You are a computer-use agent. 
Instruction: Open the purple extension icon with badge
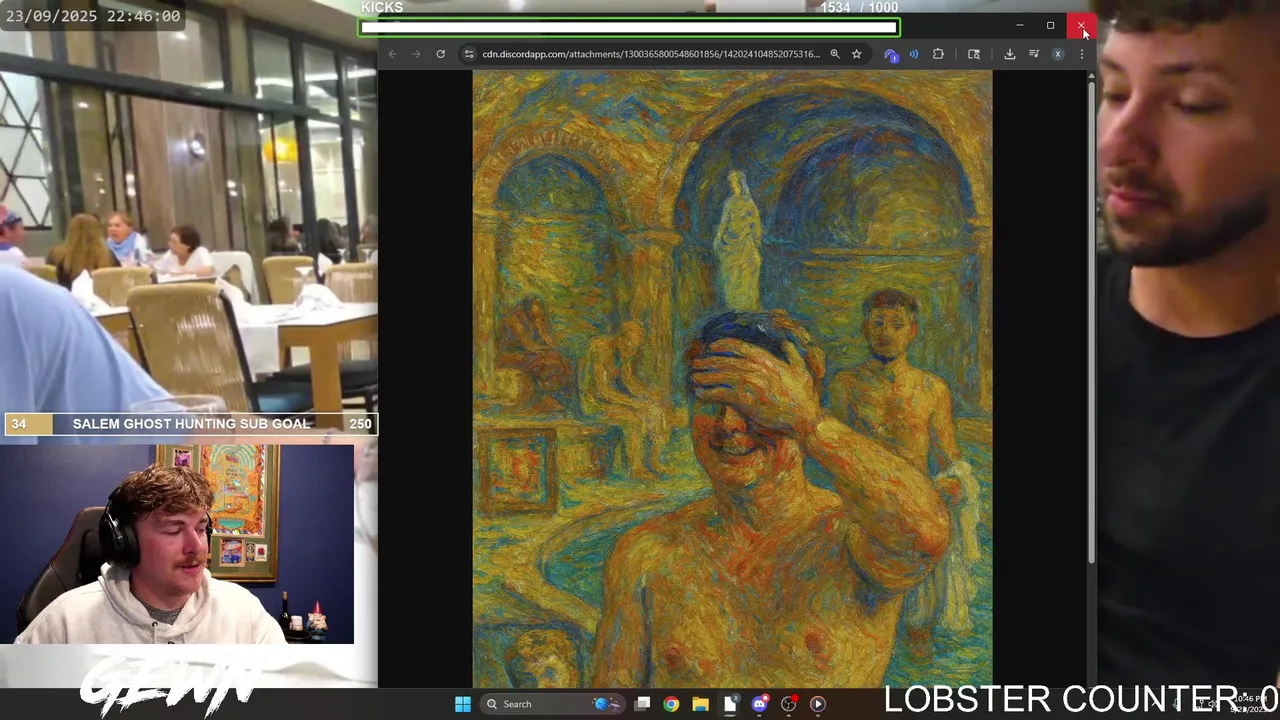click(x=891, y=55)
